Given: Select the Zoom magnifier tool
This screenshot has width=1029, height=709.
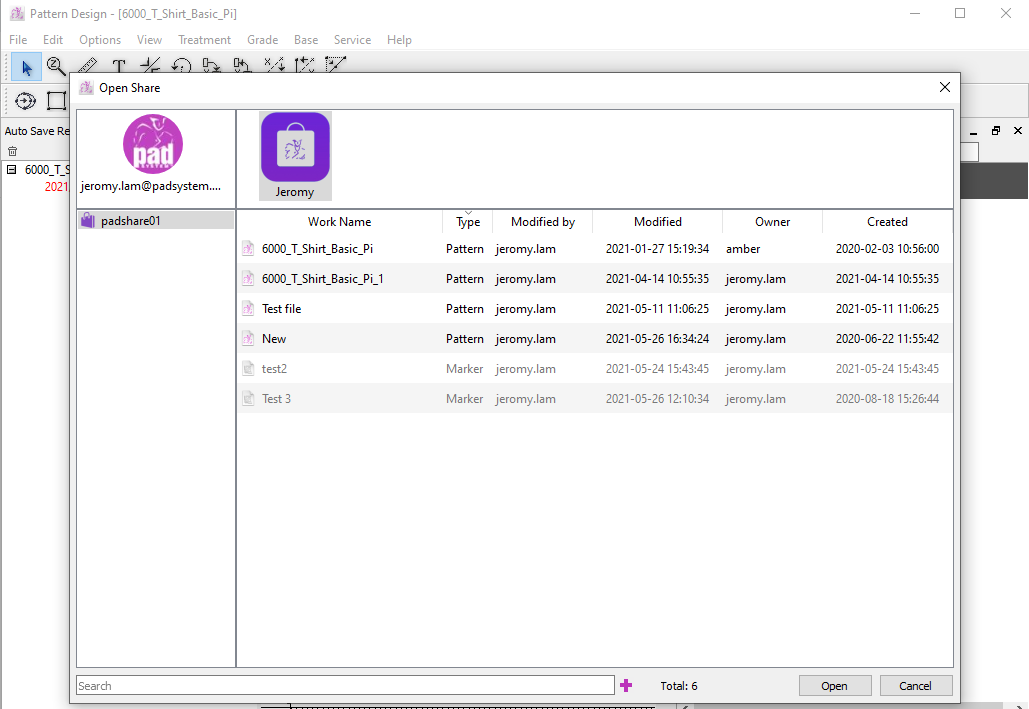Looking at the screenshot, I should pyautogui.click(x=56, y=67).
